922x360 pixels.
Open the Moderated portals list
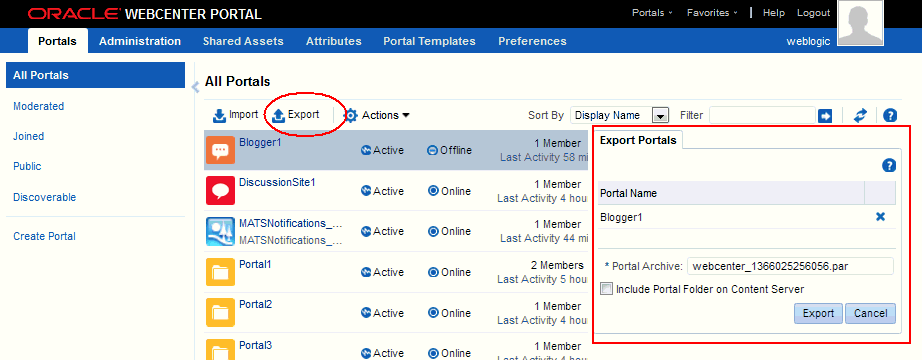(x=38, y=106)
